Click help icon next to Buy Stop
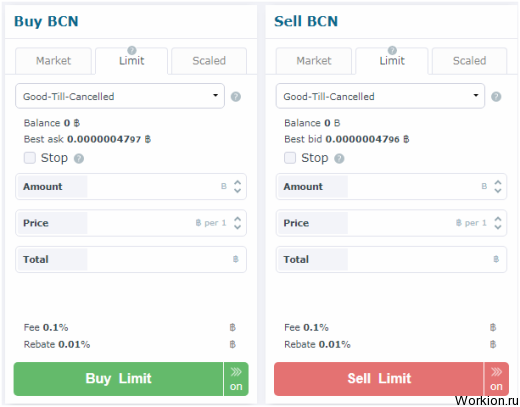The image size is (520, 407). [x=79, y=159]
